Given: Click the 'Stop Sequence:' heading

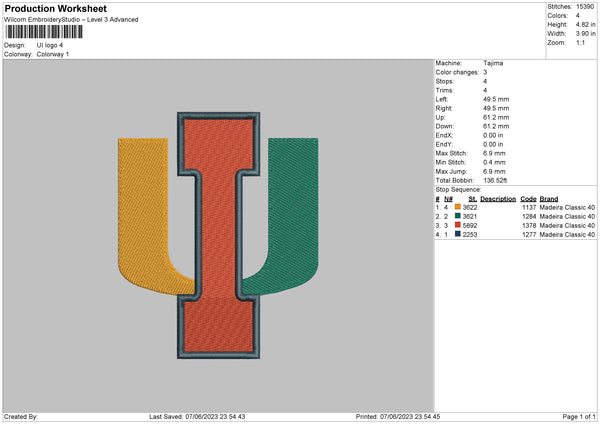Looking at the screenshot, I should pyautogui.click(x=458, y=189).
